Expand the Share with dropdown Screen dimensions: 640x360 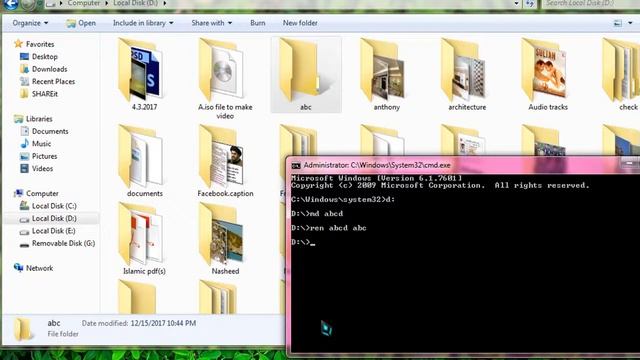coord(212,23)
